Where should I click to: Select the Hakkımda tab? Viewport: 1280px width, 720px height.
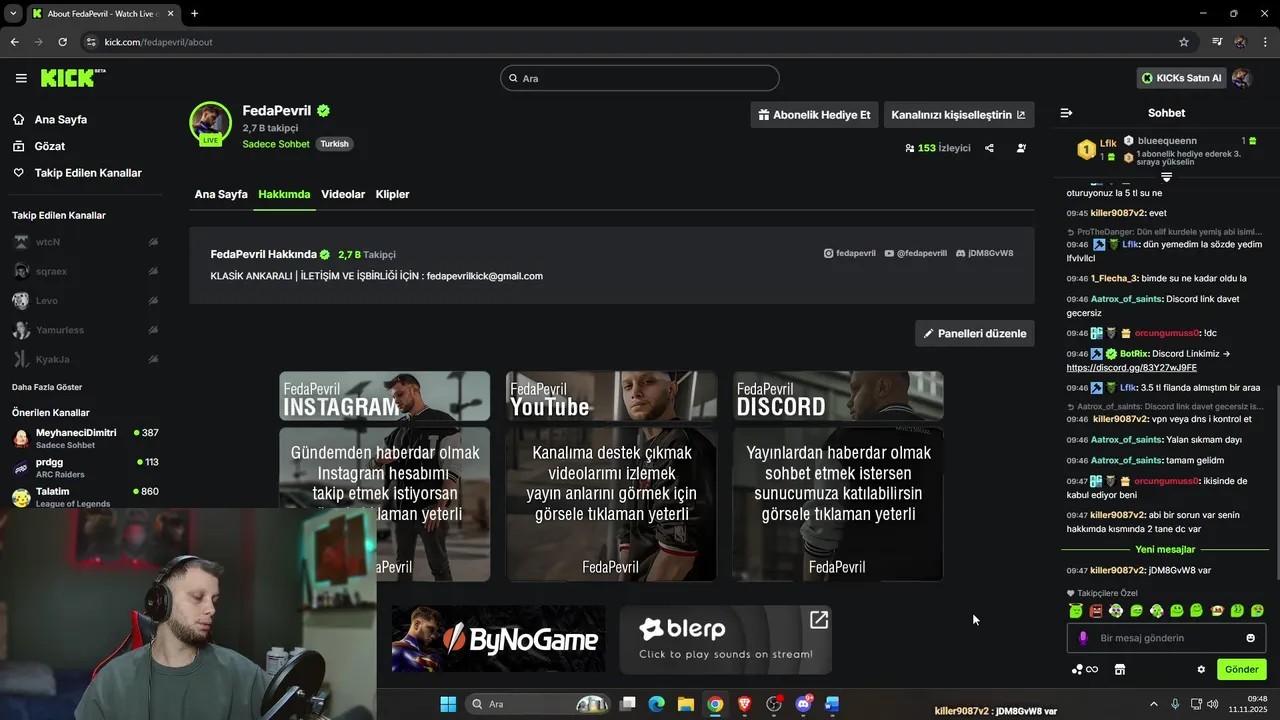pyautogui.click(x=284, y=194)
